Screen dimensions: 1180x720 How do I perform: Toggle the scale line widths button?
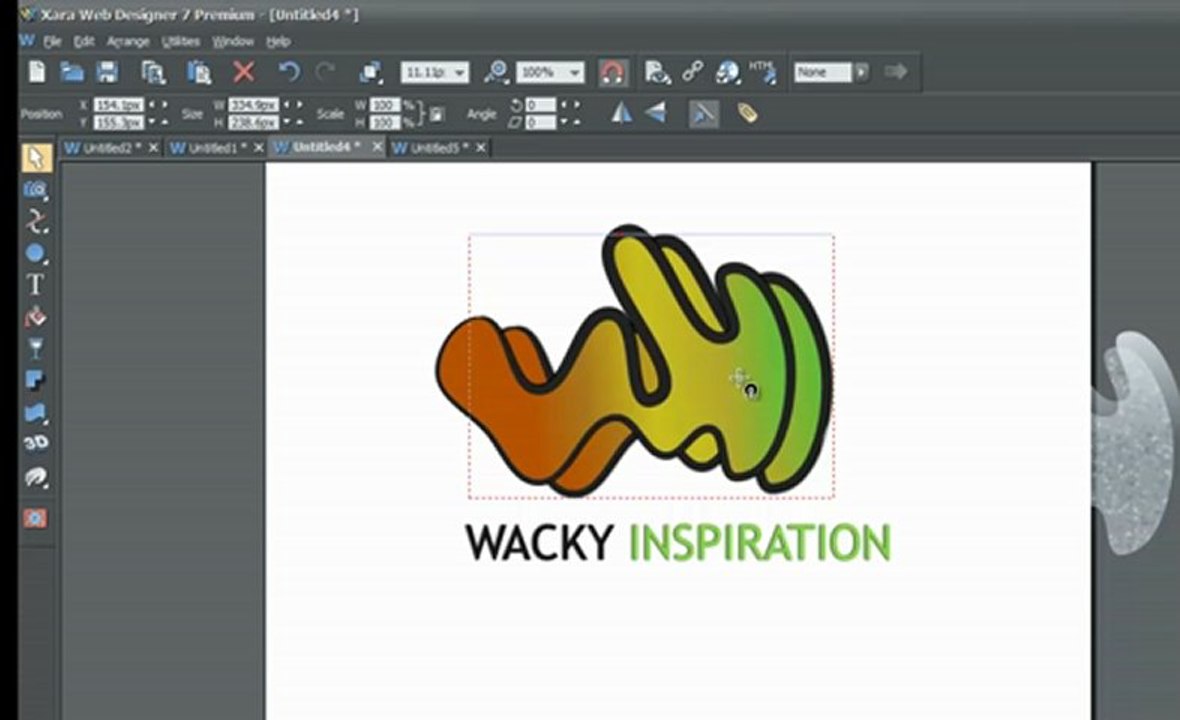tap(704, 114)
